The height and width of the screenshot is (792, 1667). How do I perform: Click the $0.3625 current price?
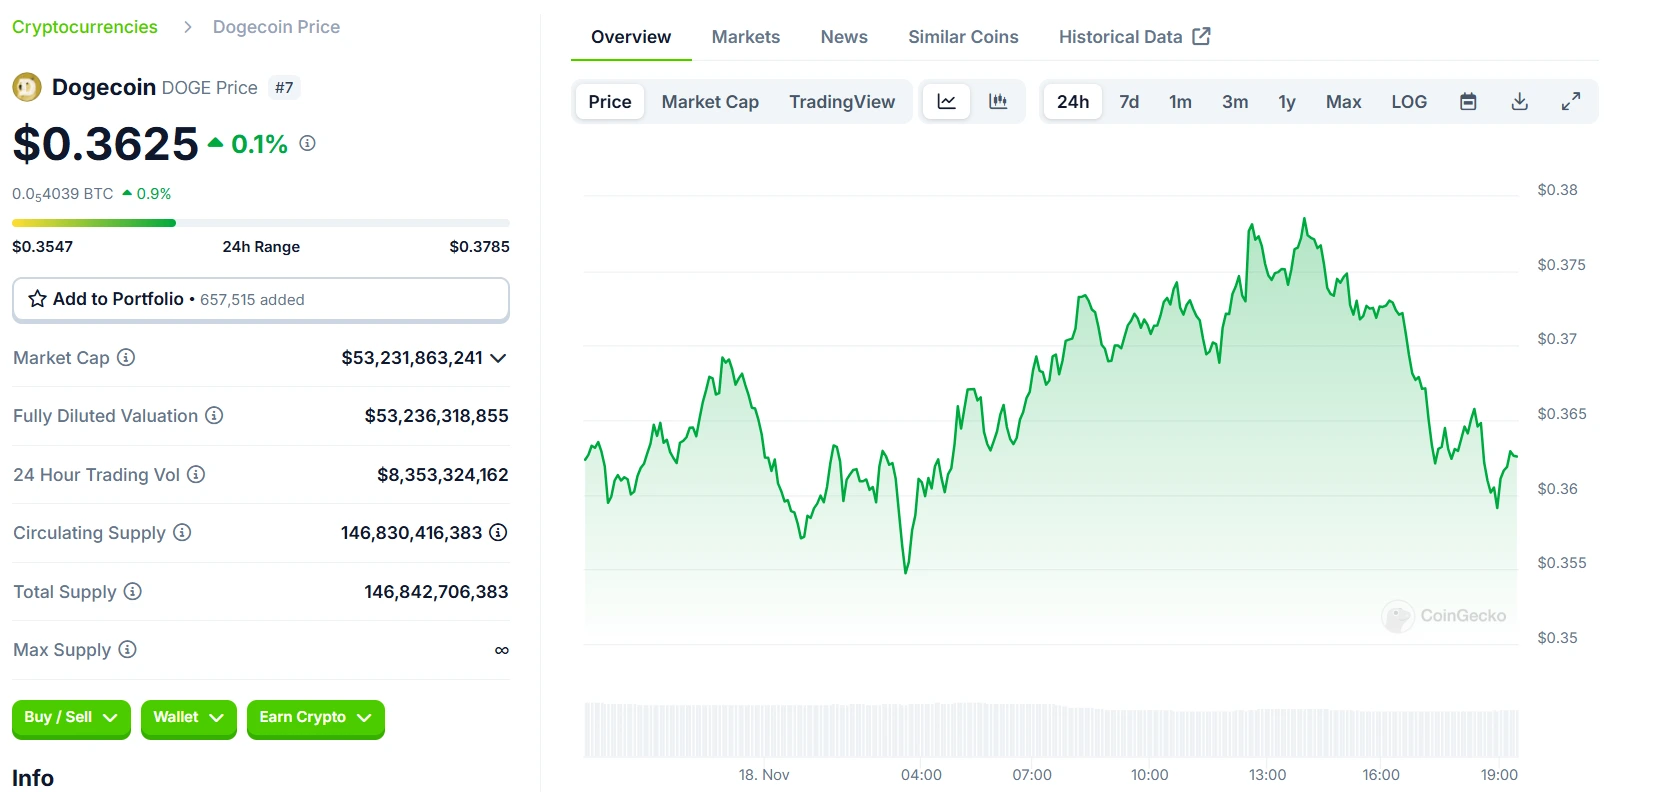pos(106,144)
